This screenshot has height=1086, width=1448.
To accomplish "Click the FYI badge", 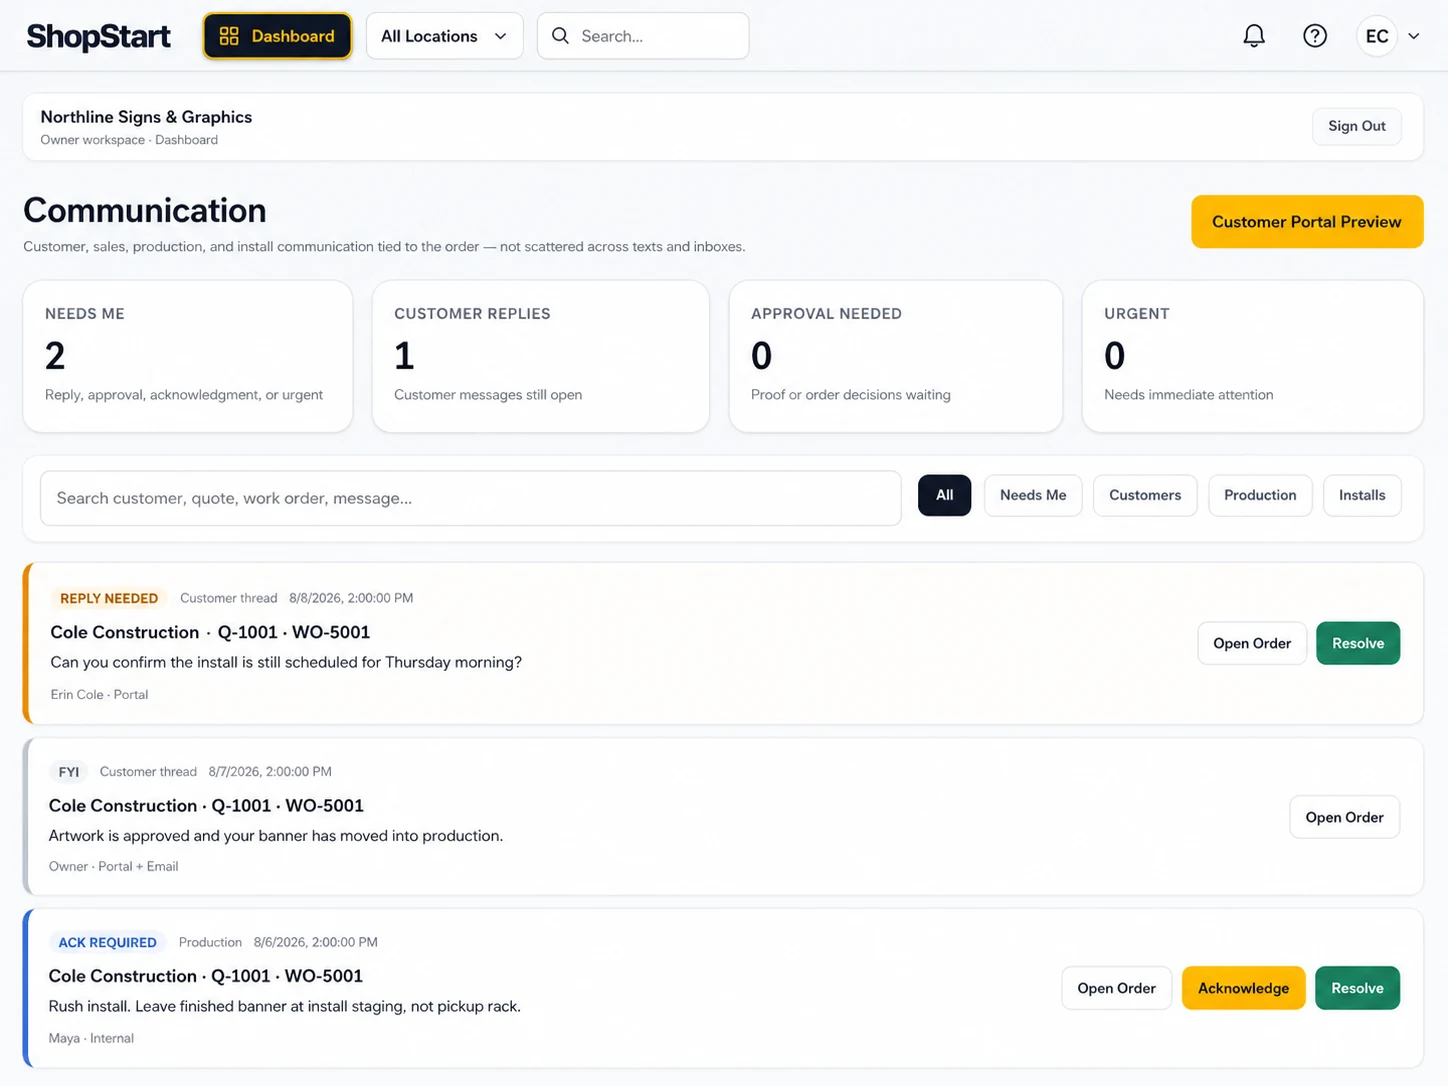I will coord(69,772).
